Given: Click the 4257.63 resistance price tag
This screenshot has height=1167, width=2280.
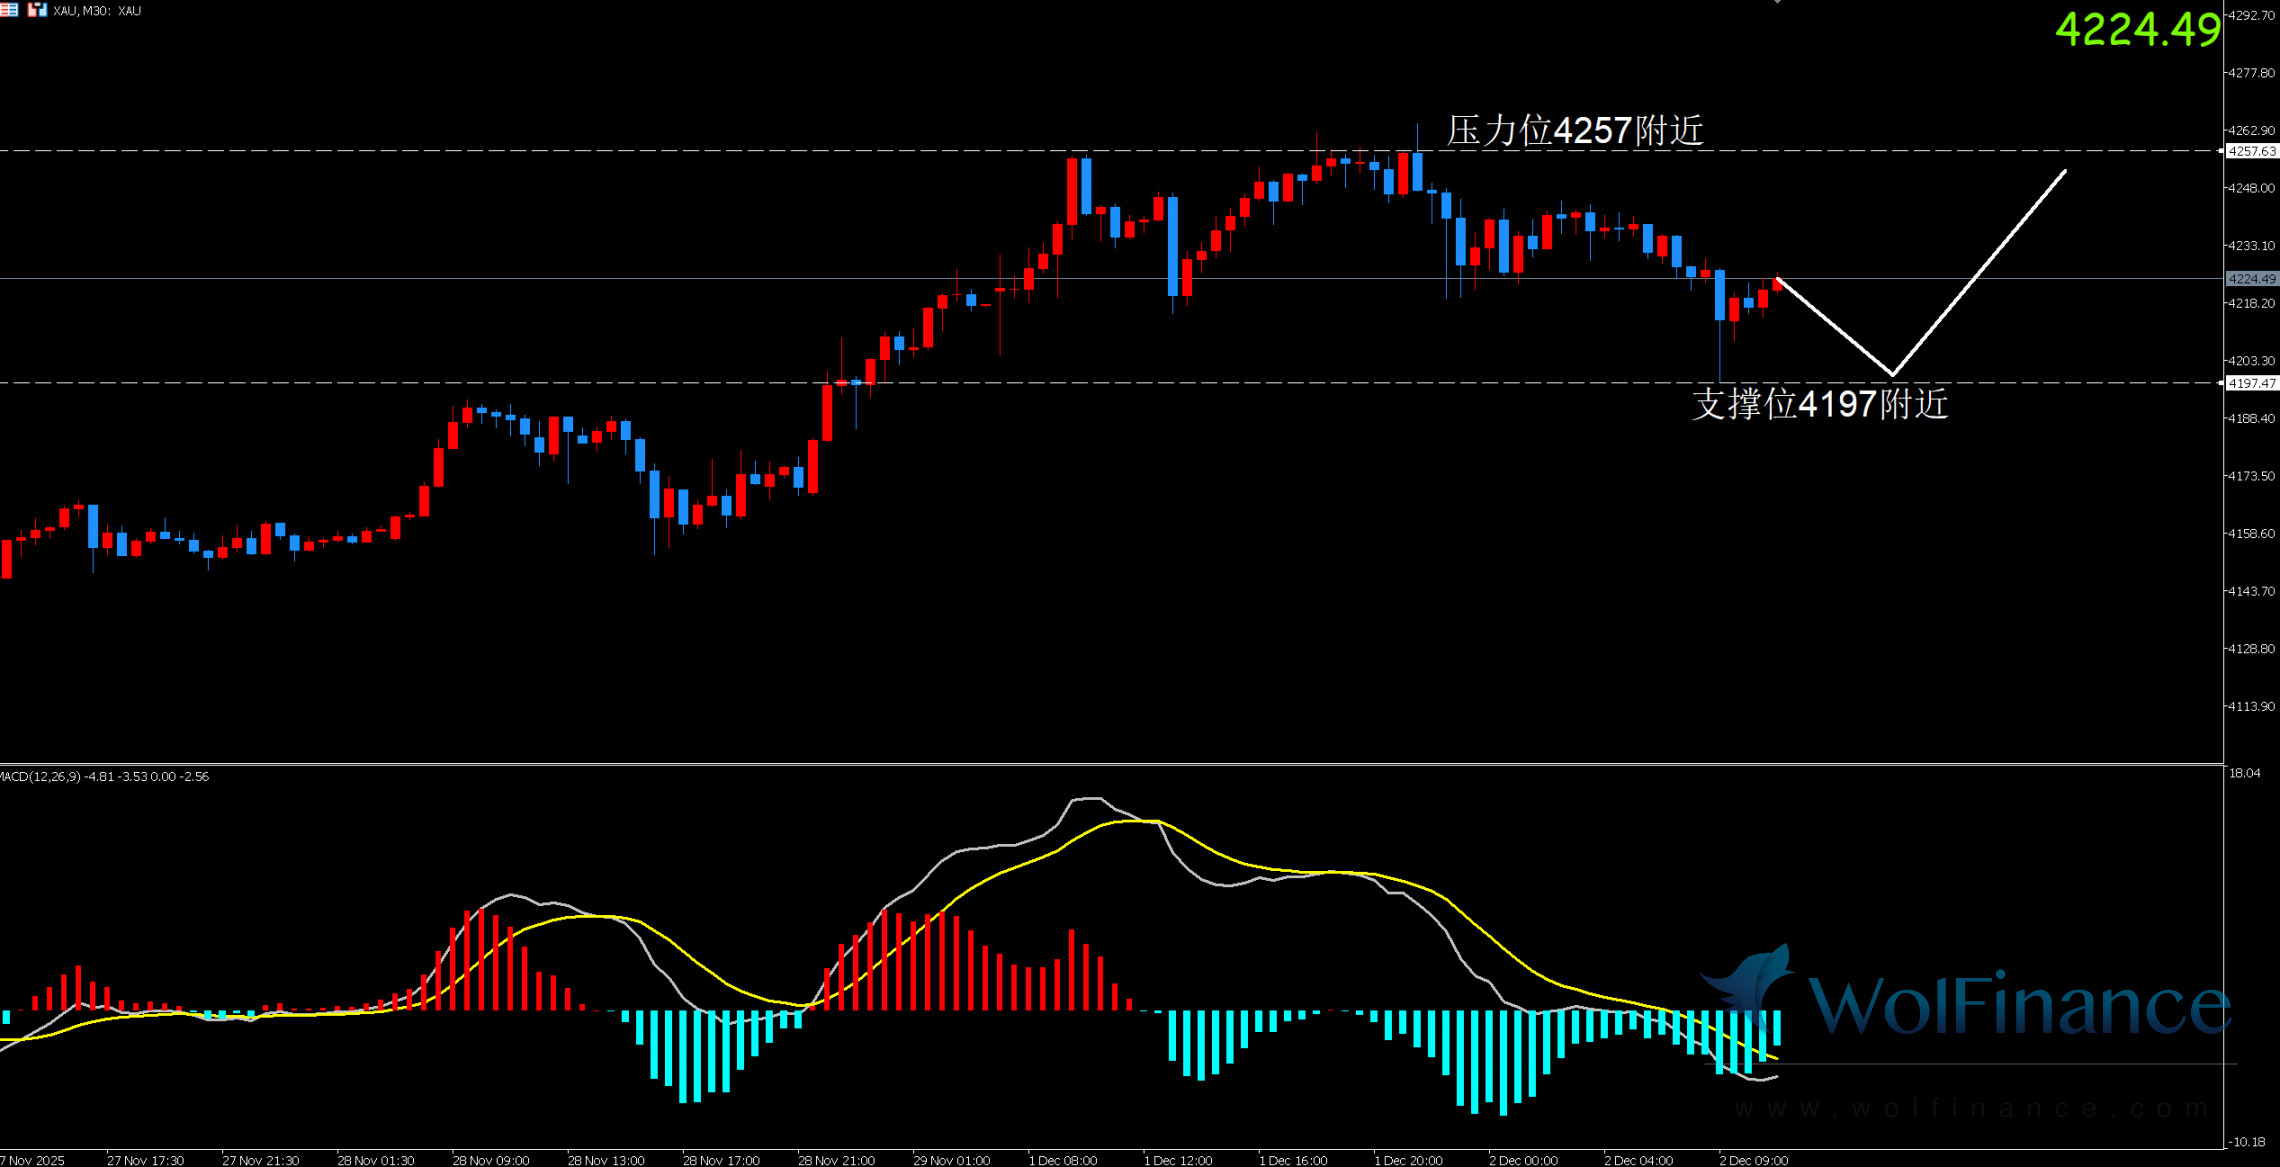Looking at the screenshot, I should (x=2252, y=151).
